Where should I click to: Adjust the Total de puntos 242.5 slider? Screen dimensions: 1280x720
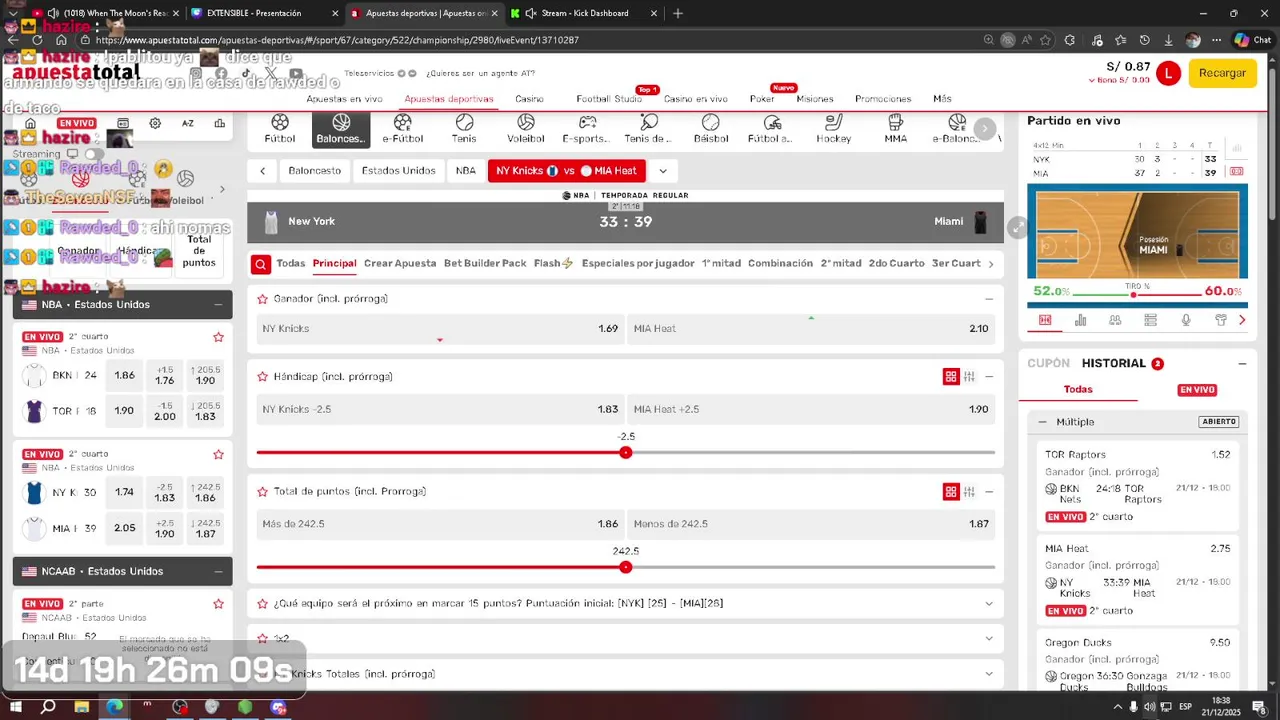click(626, 568)
